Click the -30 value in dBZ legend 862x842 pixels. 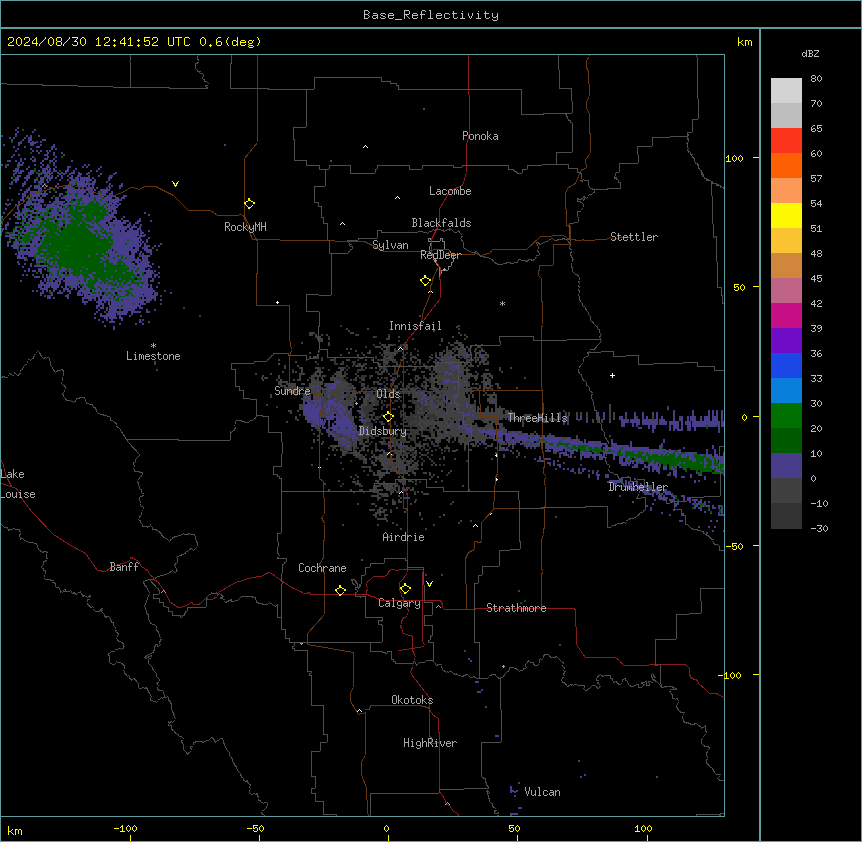pos(819,528)
